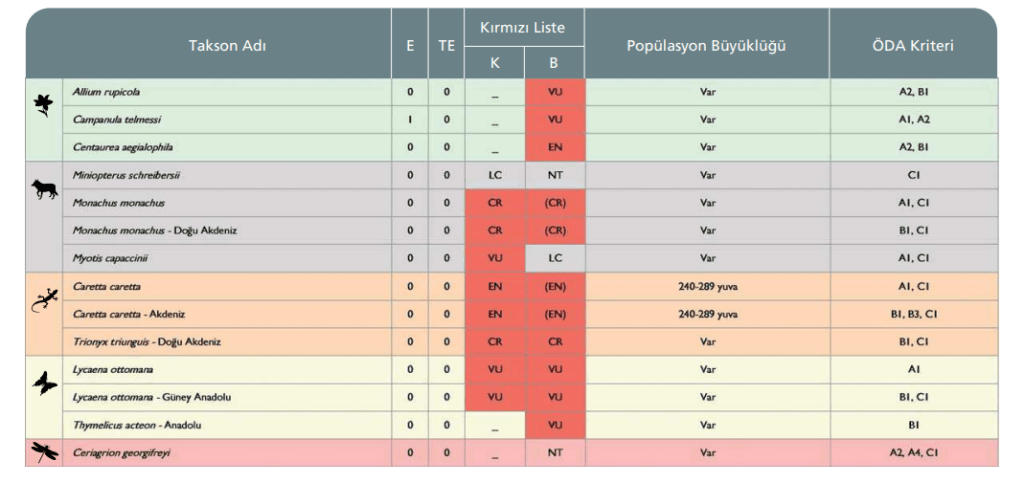Image resolution: width=1024 pixels, height=483 pixels.
Task: Click the Campanula telmessi species name
Action: tap(112, 119)
